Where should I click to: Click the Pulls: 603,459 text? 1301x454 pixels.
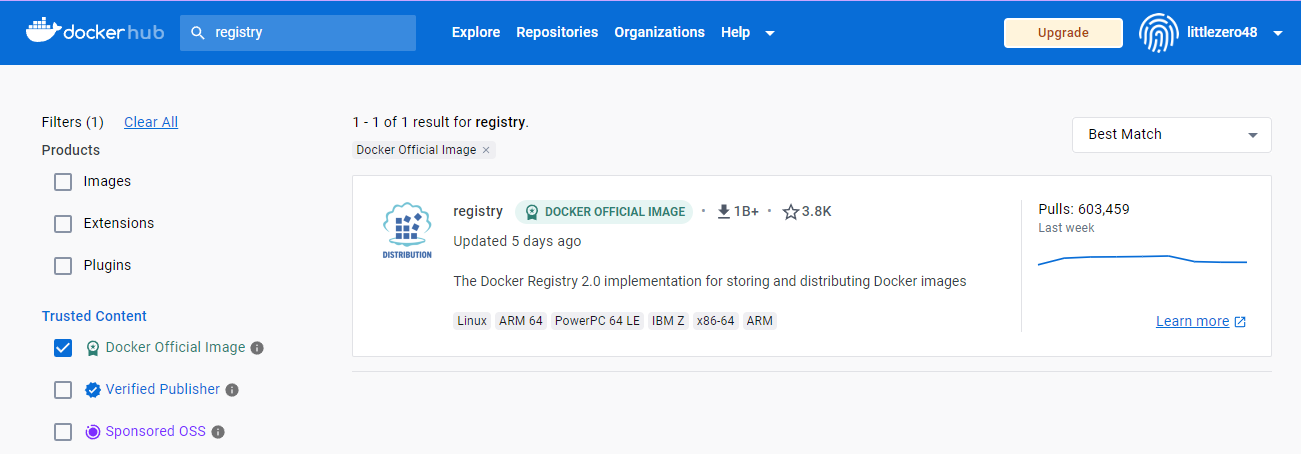1084,209
